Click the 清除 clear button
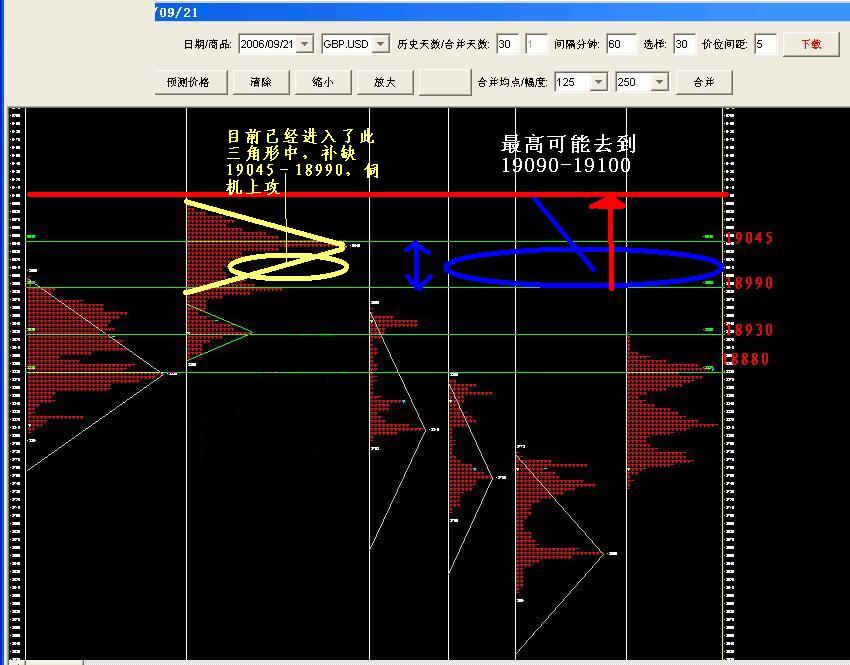 point(261,82)
